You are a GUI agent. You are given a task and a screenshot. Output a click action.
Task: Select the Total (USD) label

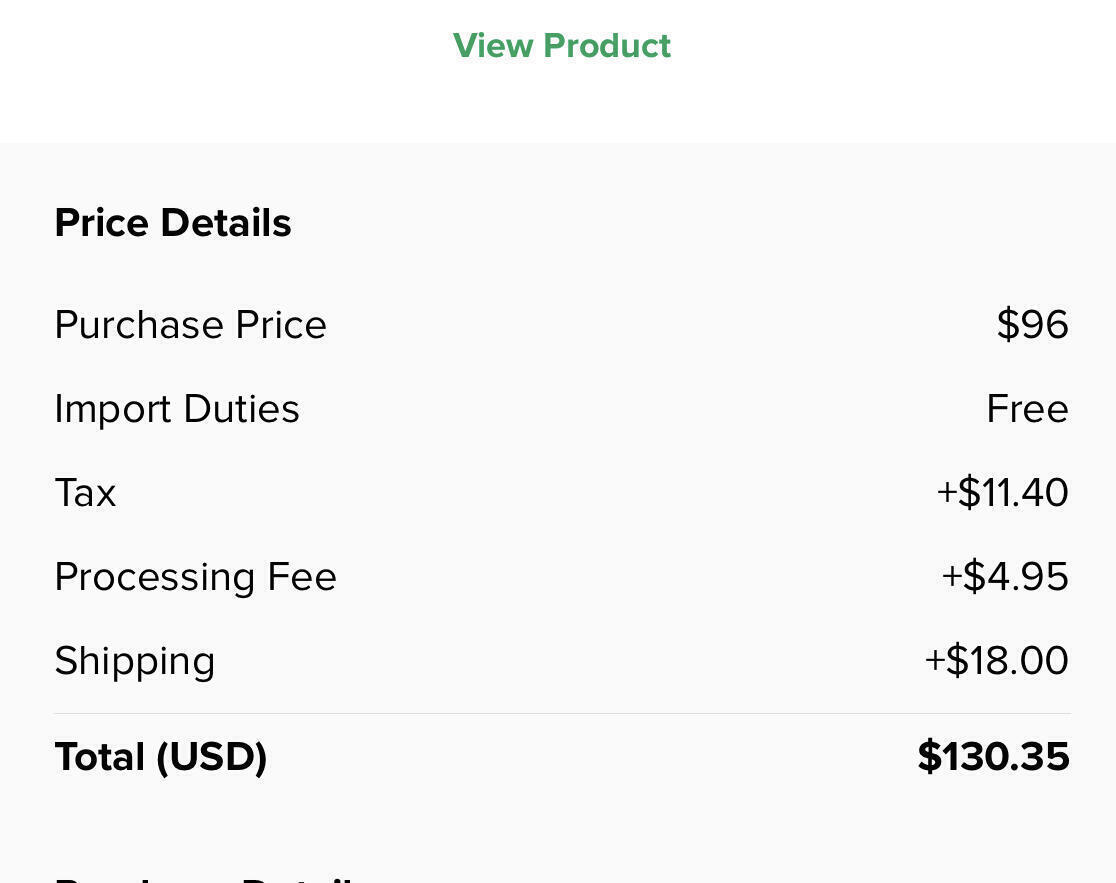pos(161,757)
